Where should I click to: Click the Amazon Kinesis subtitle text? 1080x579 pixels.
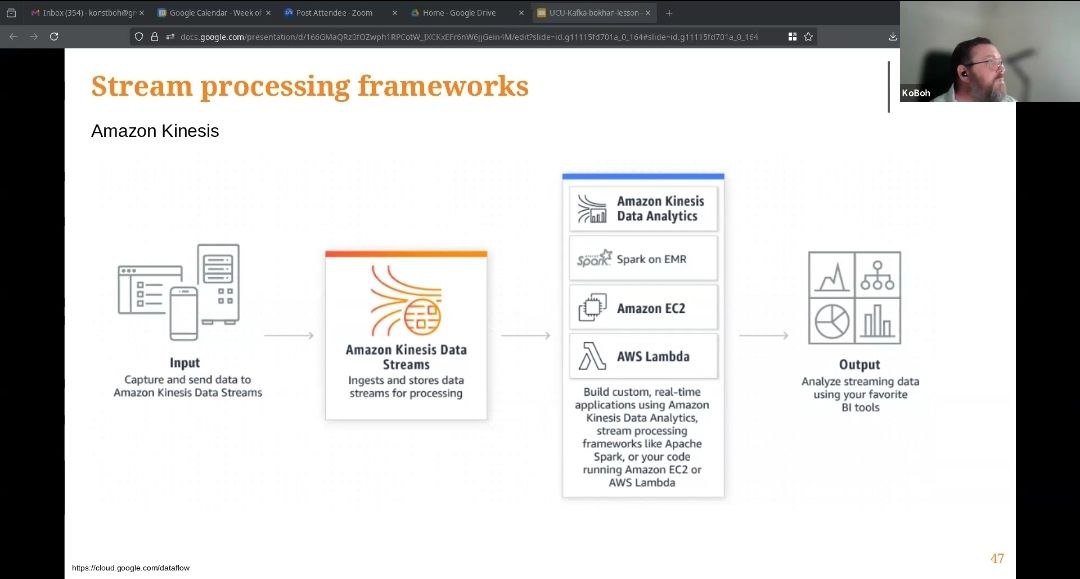coord(155,131)
